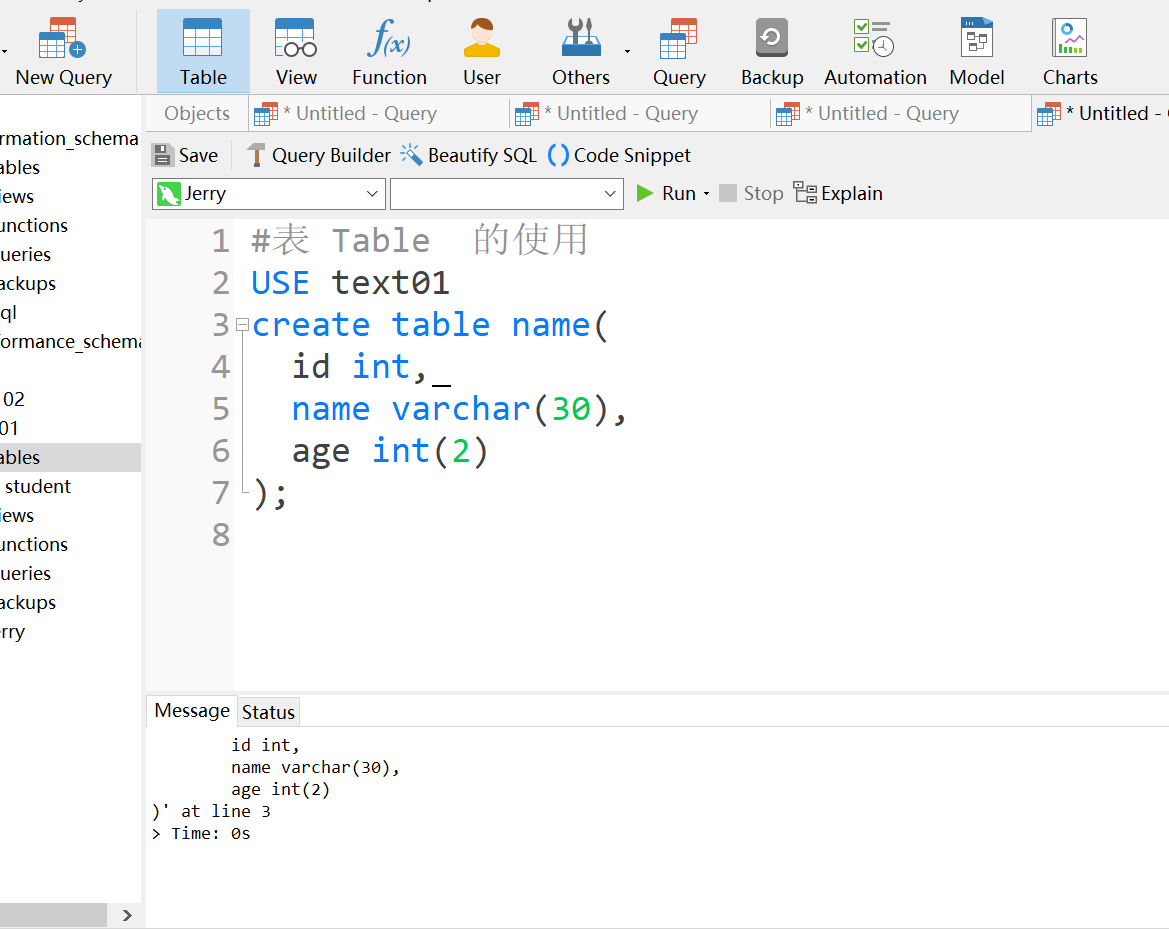Open the Jerry connection dropdown
Image resolution: width=1169 pixels, height=929 pixels.
click(x=268, y=194)
